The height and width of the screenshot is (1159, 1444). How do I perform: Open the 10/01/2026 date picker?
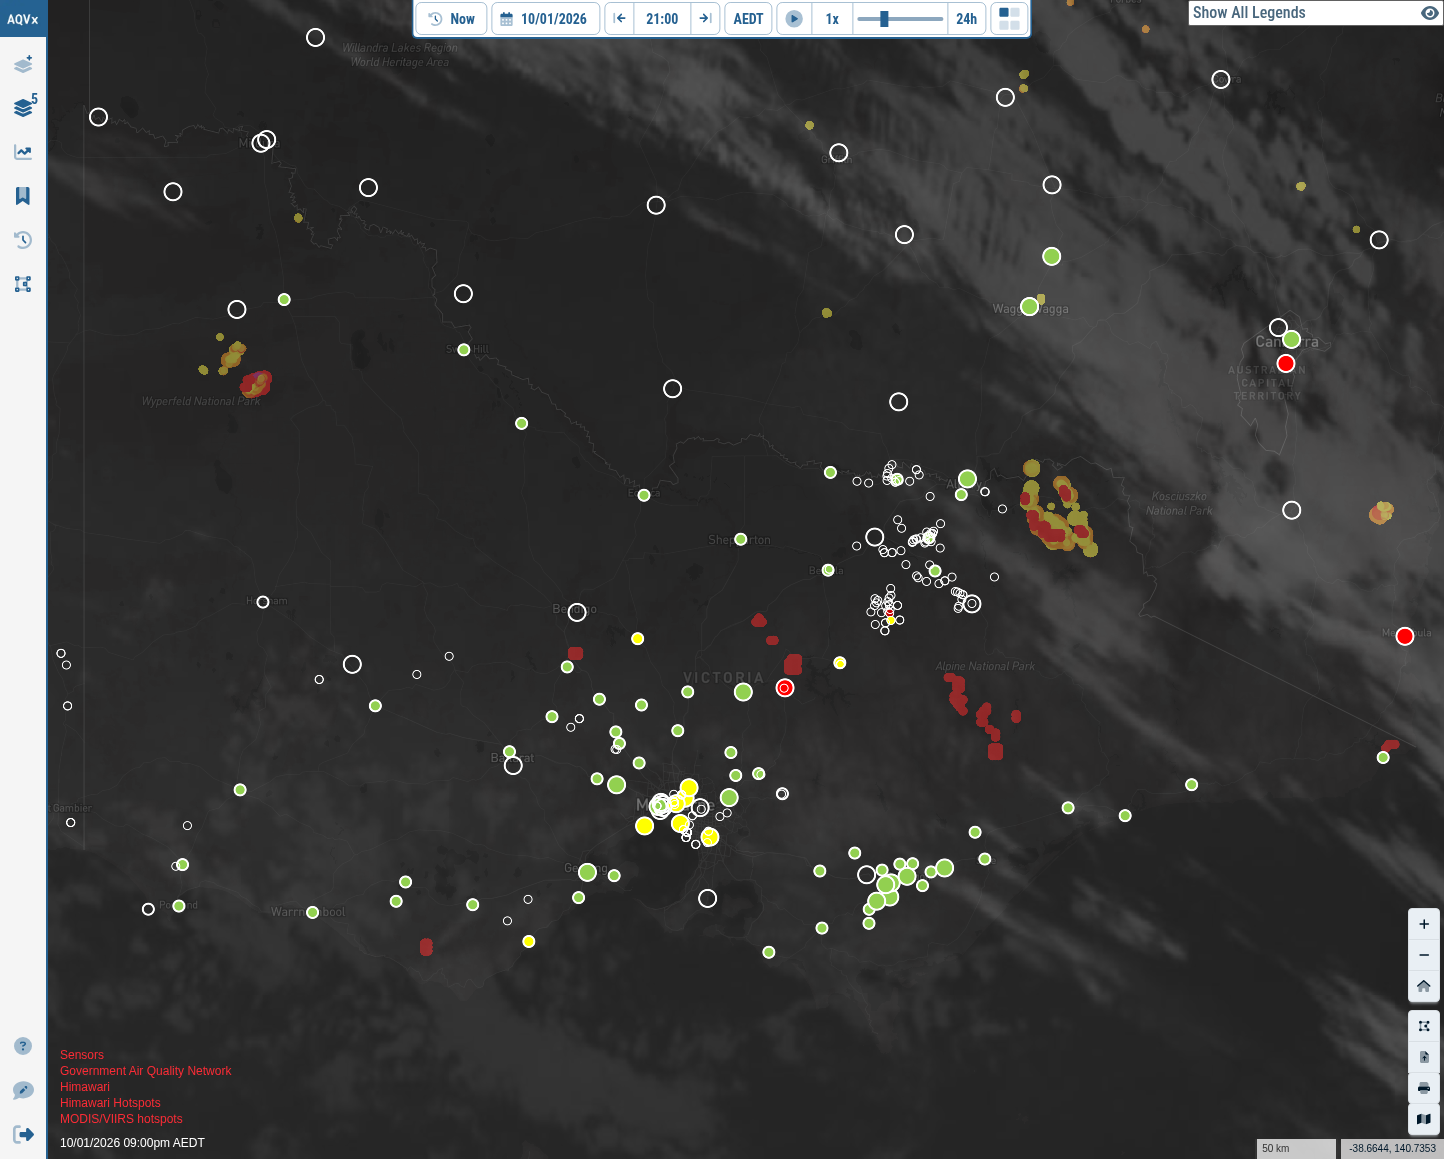tap(546, 19)
